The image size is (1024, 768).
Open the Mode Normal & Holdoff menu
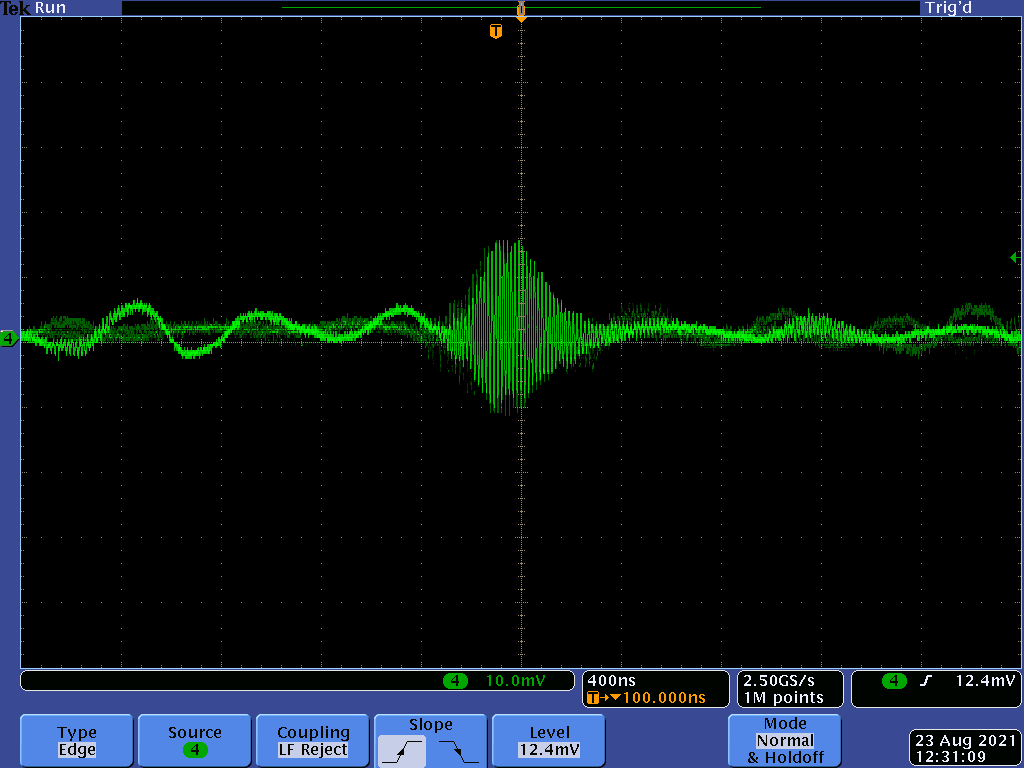tap(785, 741)
